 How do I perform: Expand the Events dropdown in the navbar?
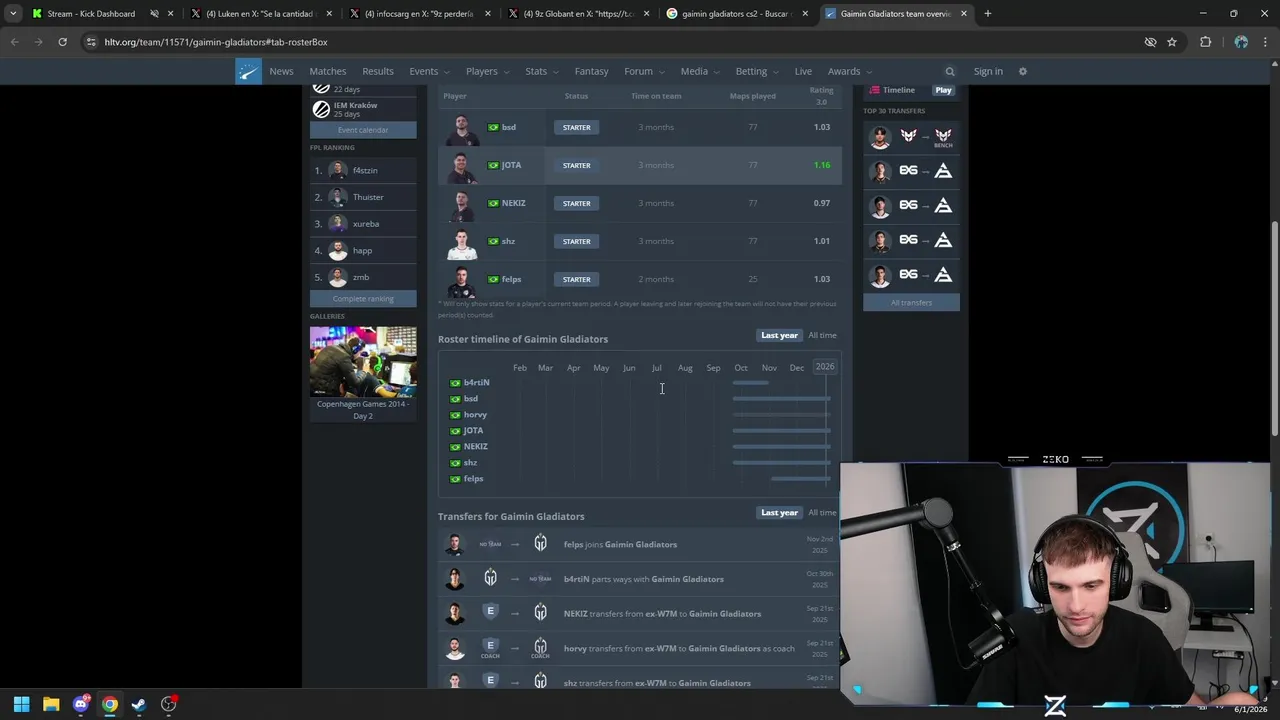click(x=429, y=71)
